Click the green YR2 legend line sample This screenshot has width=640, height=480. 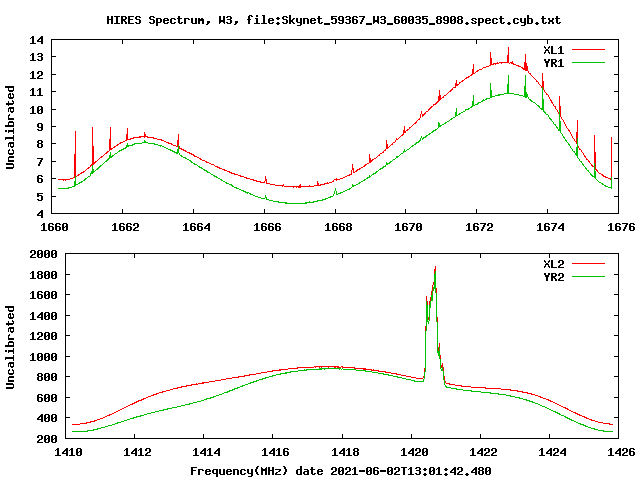click(588, 277)
